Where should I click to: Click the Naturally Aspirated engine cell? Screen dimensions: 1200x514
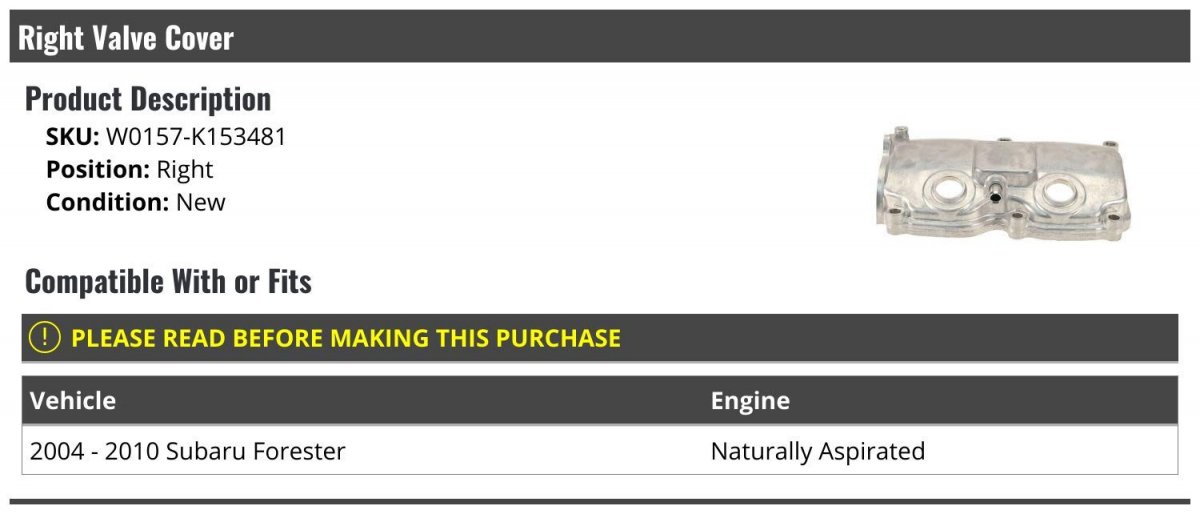pyautogui.click(x=817, y=451)
